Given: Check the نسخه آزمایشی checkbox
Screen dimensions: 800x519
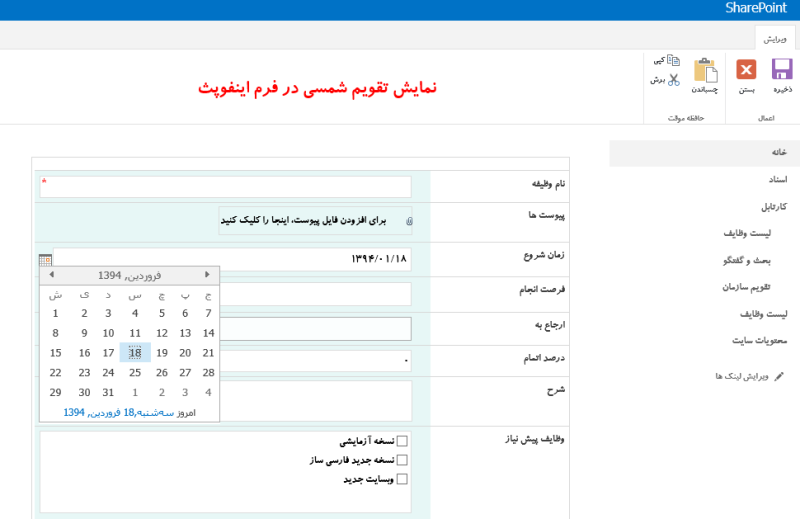Looking at the screenshot, I should [402, 441].
